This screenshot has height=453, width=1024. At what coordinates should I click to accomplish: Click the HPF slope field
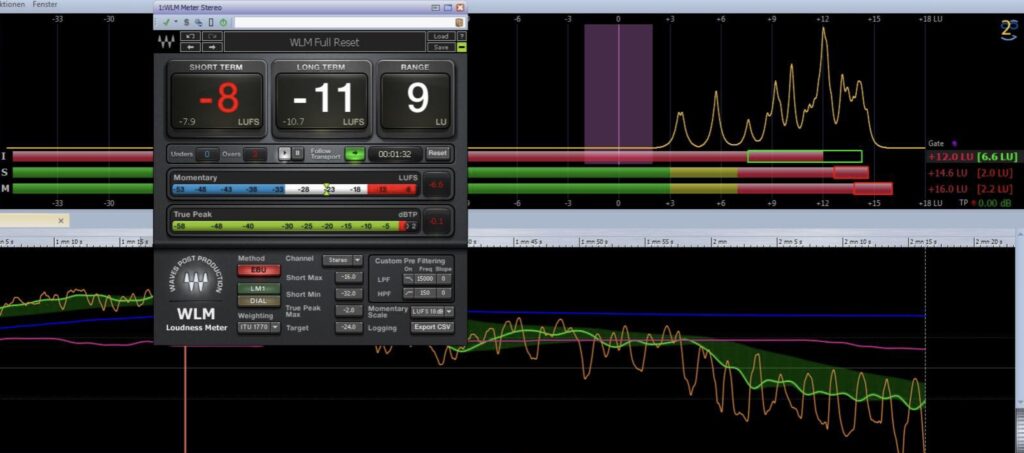pyautogui.click(x=443, y=294)
